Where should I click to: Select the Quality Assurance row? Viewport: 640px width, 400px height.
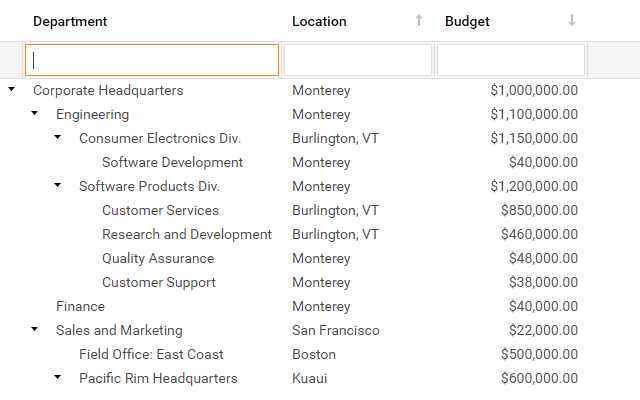pyautogui.click(x=158, y=258)
